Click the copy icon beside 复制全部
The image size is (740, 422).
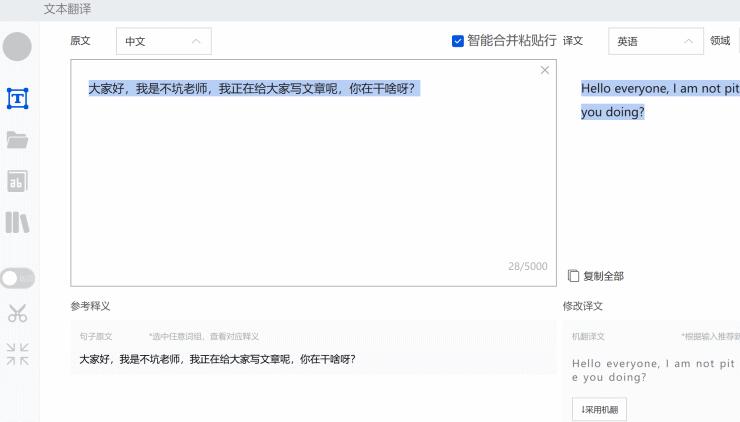[573, 276]
